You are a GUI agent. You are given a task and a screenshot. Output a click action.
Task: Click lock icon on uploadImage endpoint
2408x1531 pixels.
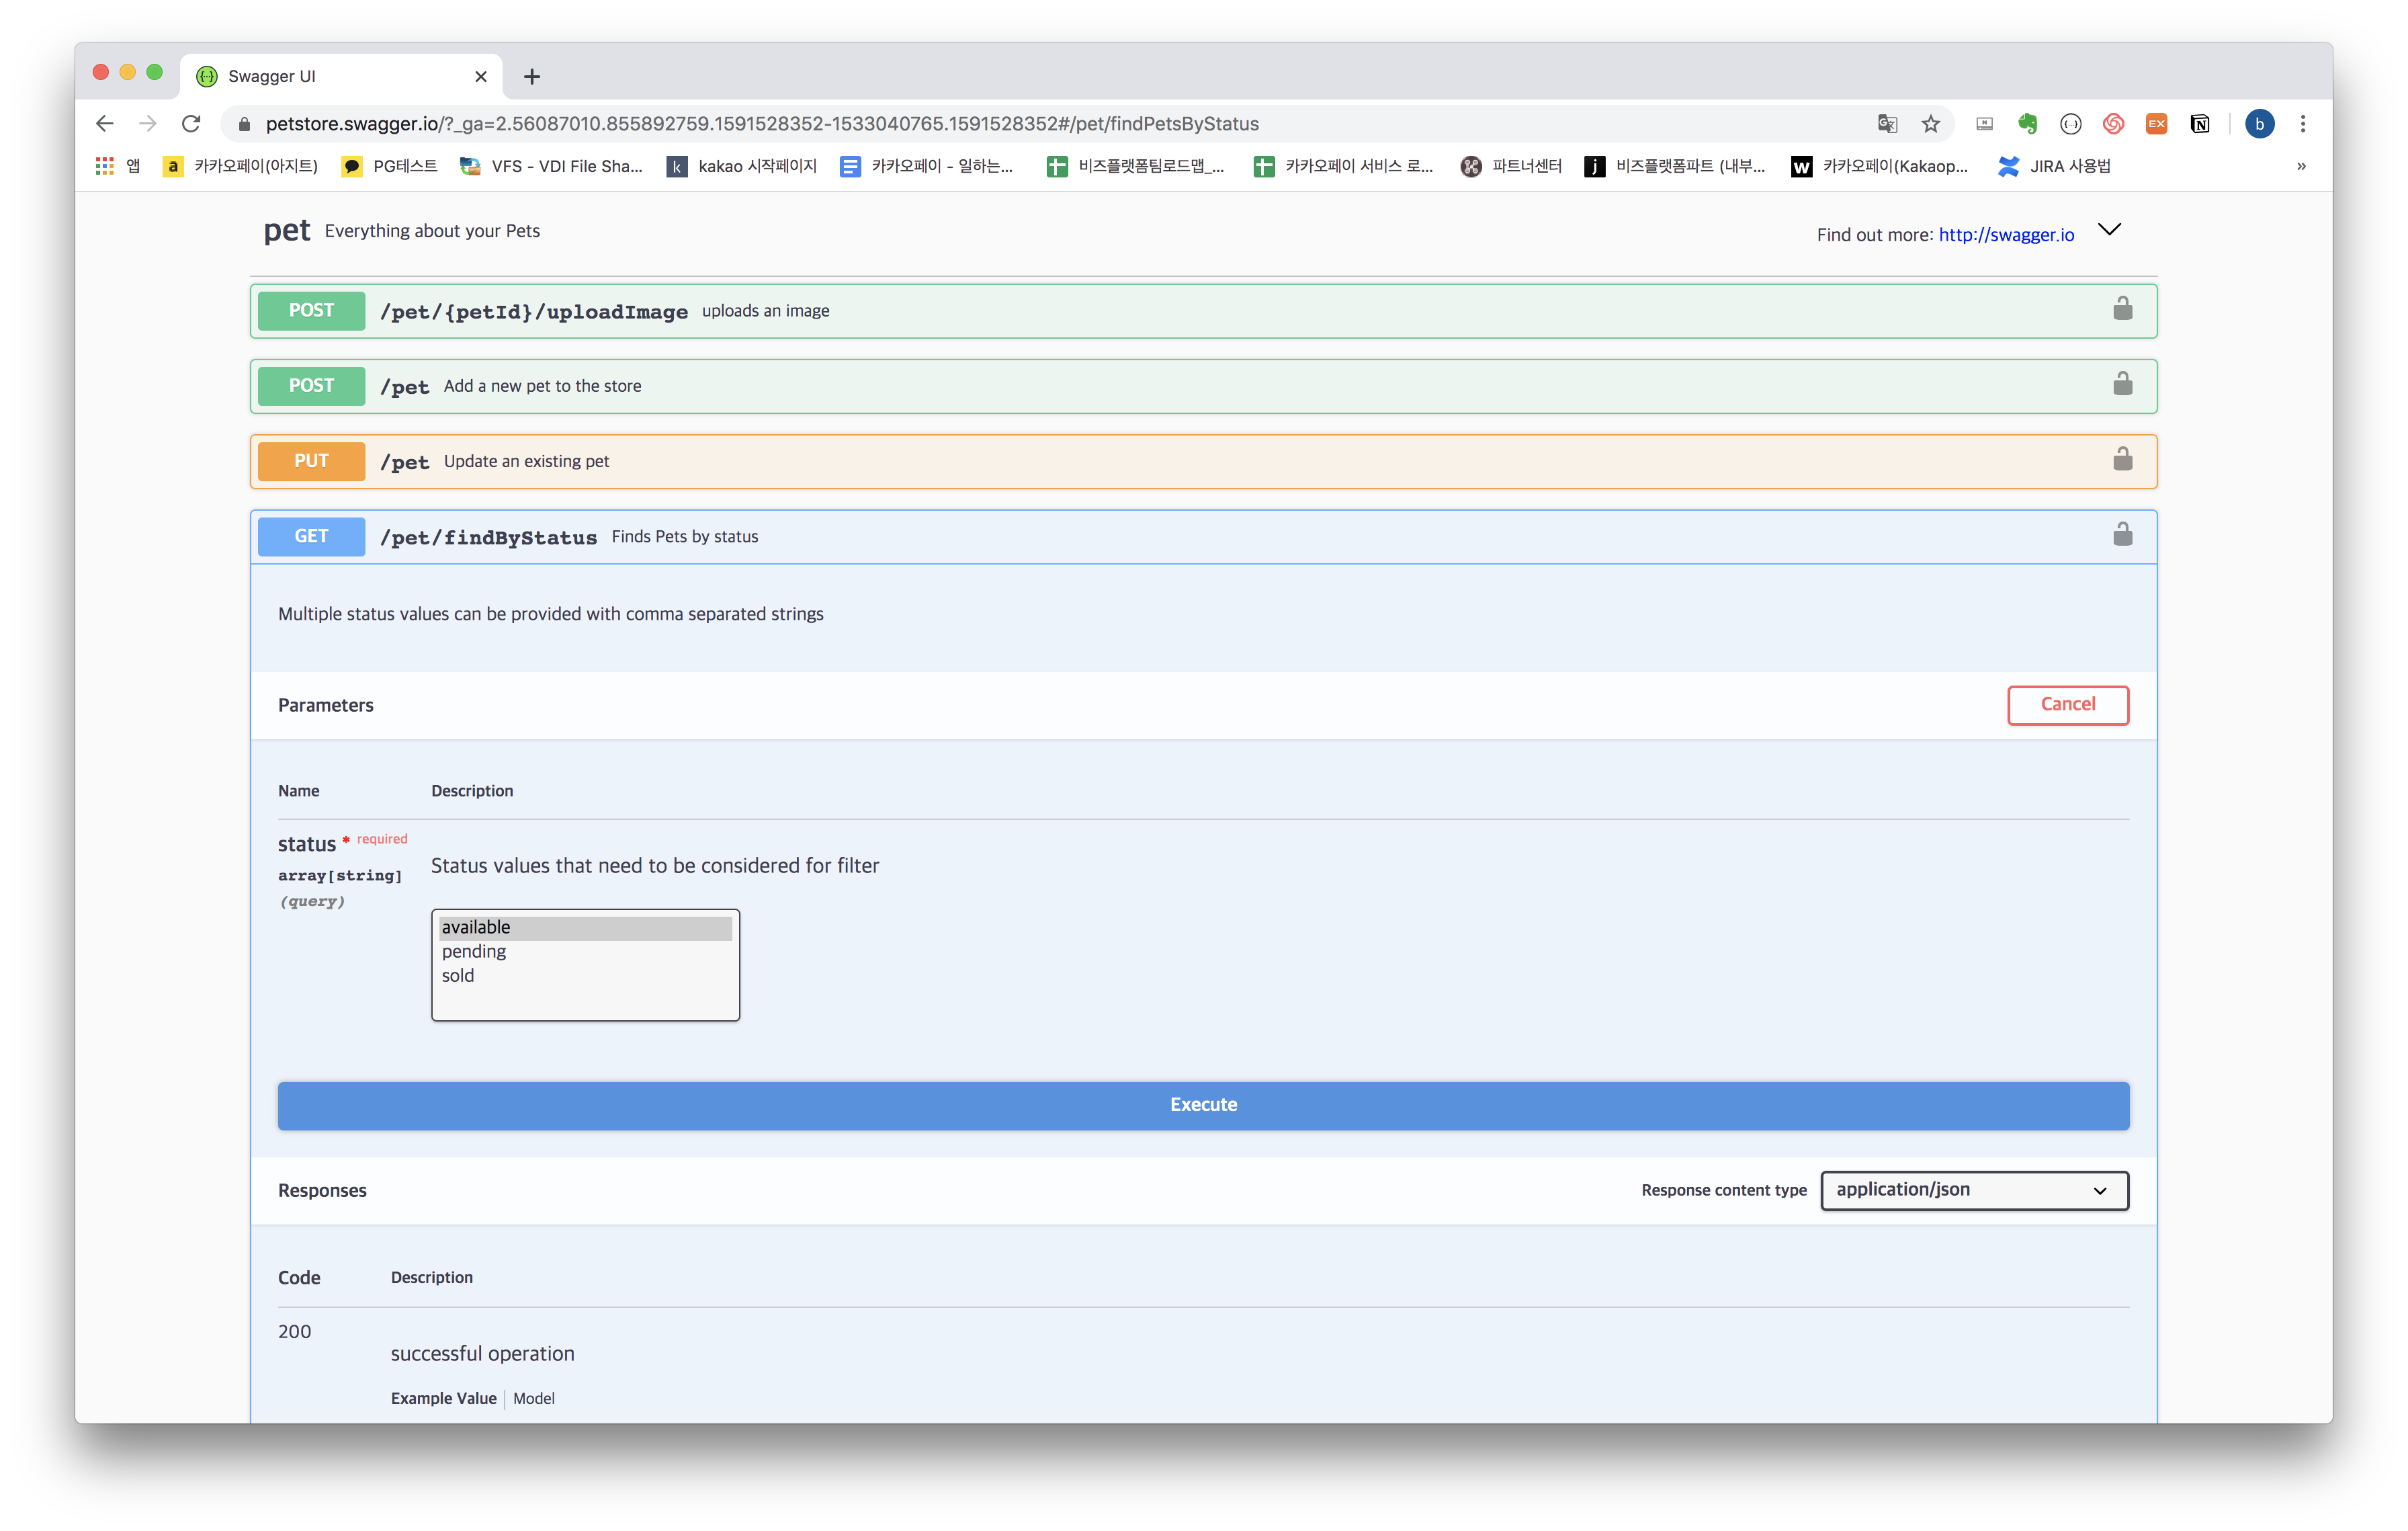pos(2122,309)
